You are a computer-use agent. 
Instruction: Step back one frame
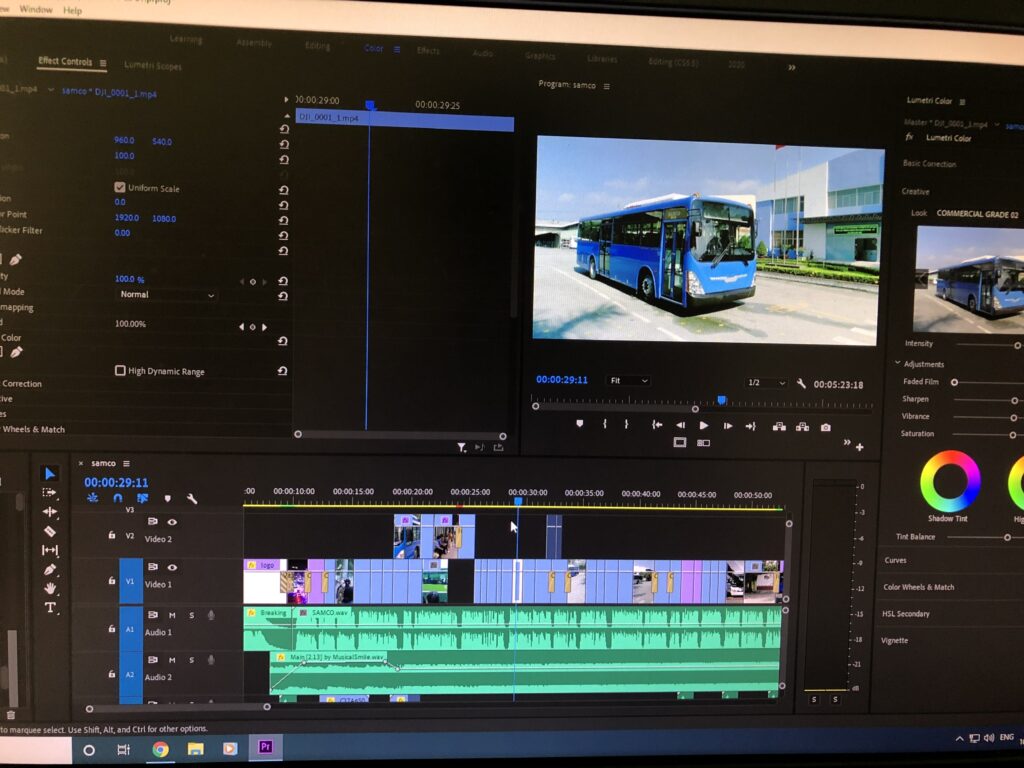point(680,425)
